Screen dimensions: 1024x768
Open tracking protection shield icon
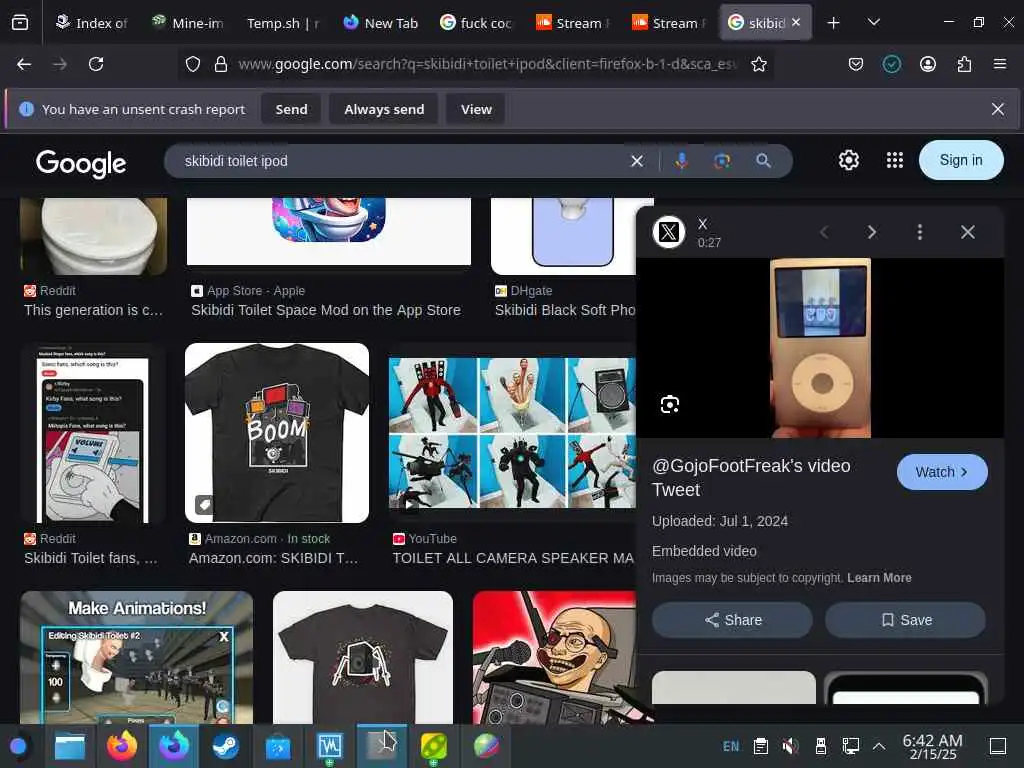[193, 64]
